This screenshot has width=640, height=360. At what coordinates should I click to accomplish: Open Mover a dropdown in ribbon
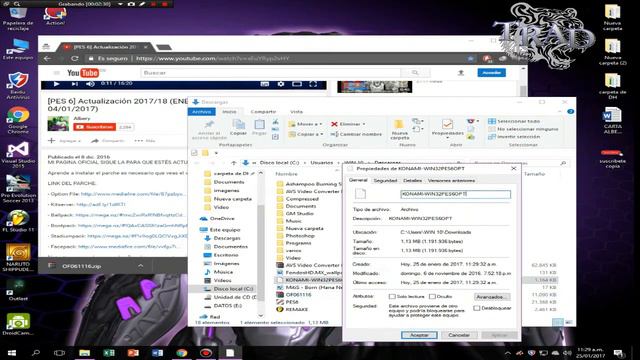pyautogui.click(x=305, y=124)
